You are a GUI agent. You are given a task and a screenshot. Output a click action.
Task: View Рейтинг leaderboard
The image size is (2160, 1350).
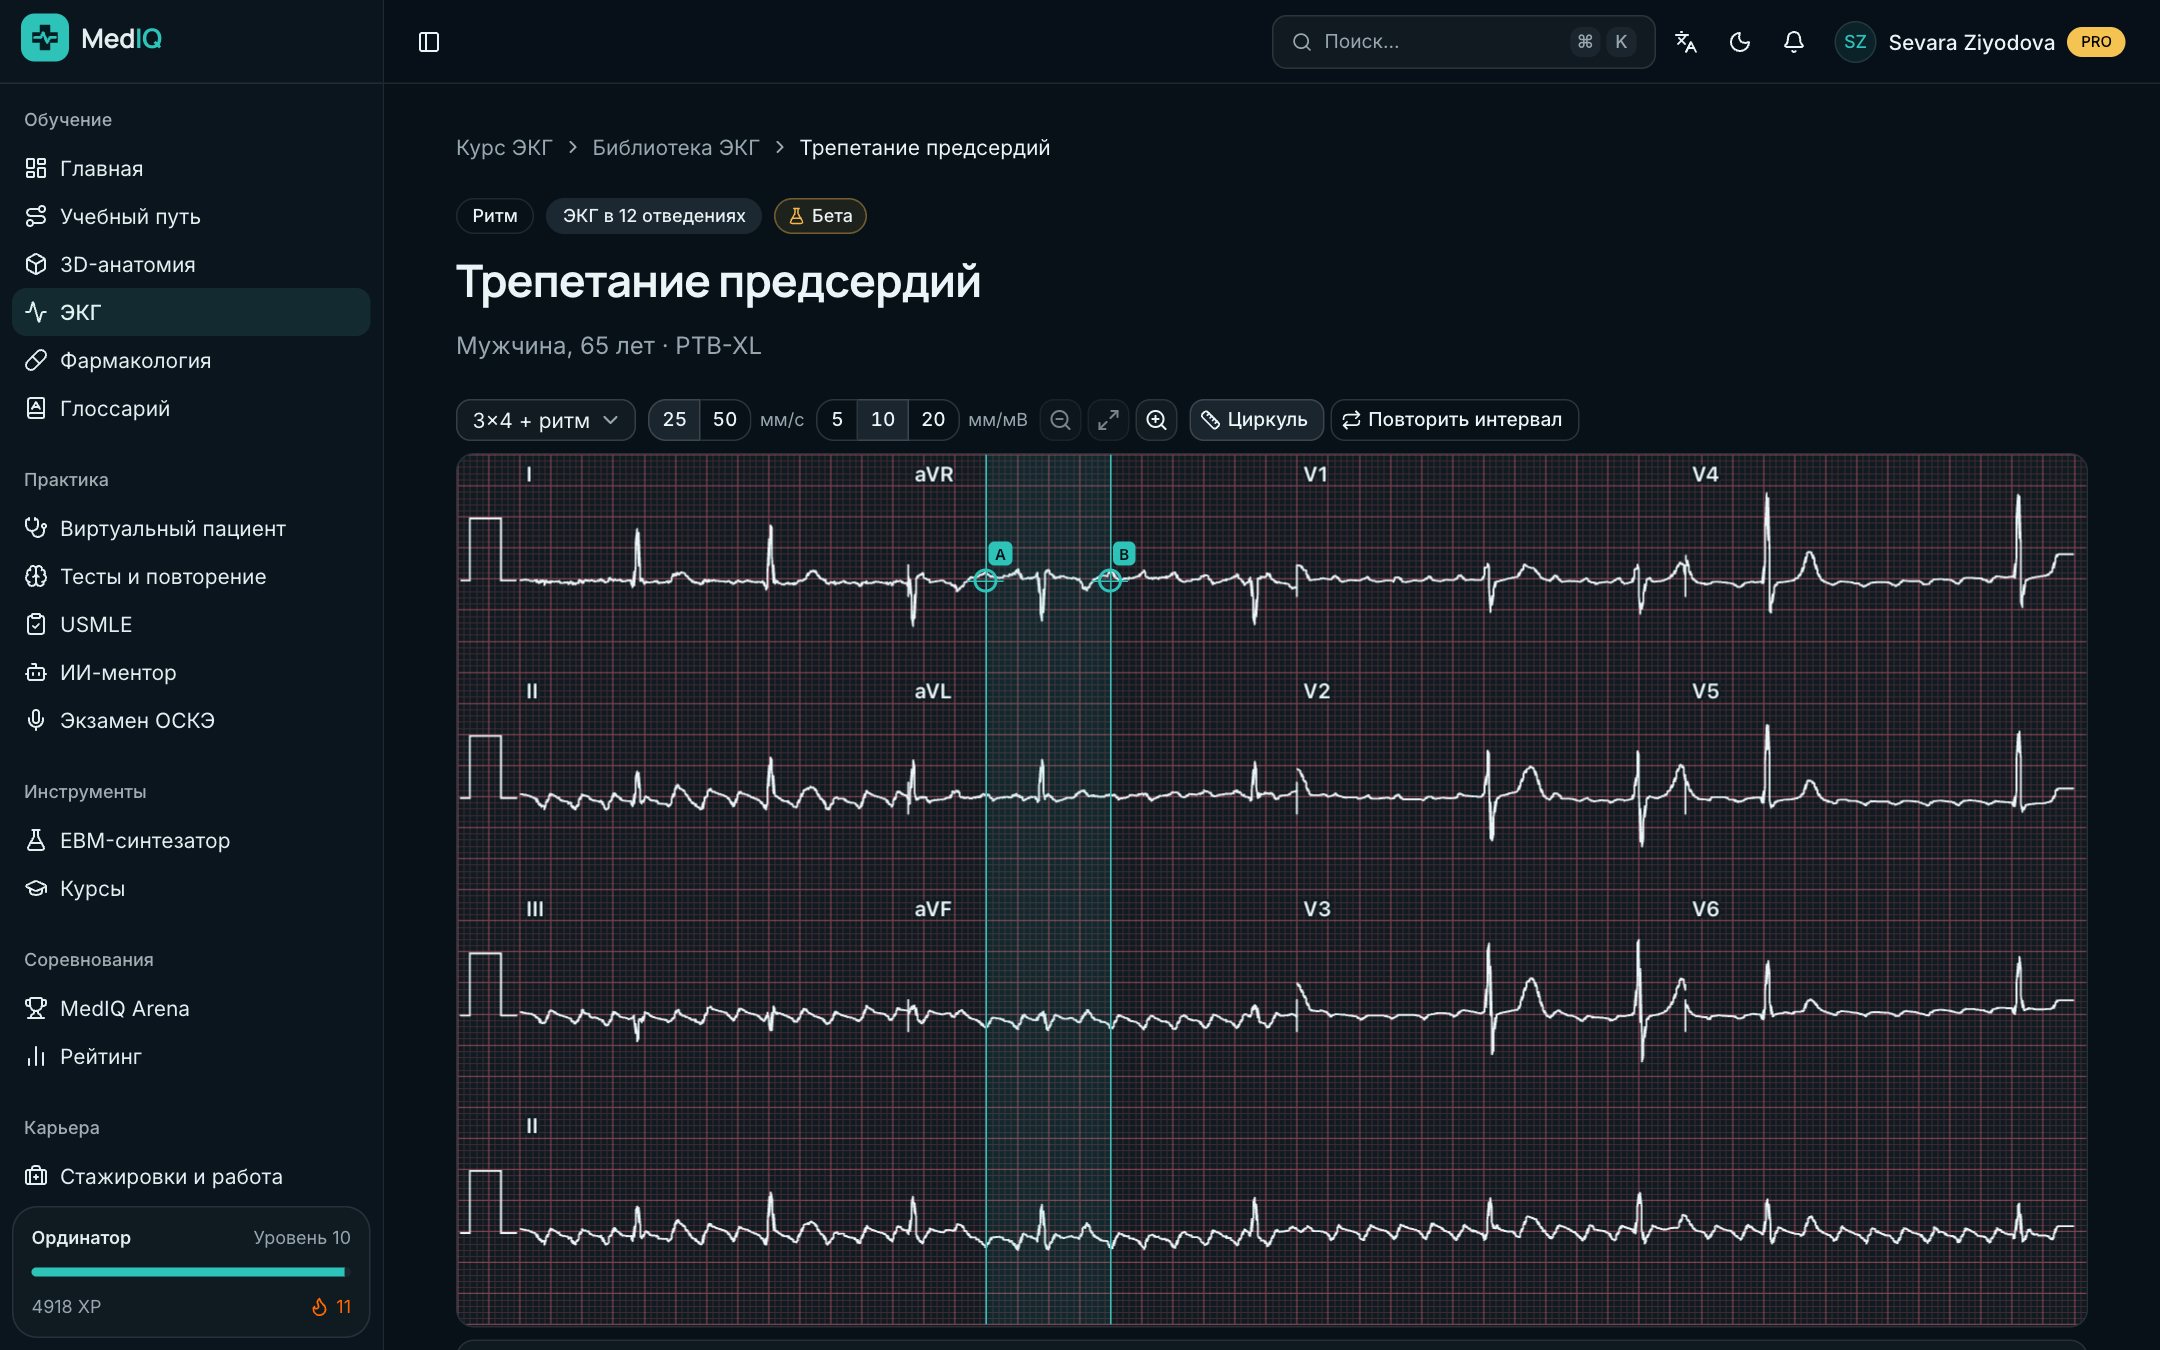[x=191, y=1056]
